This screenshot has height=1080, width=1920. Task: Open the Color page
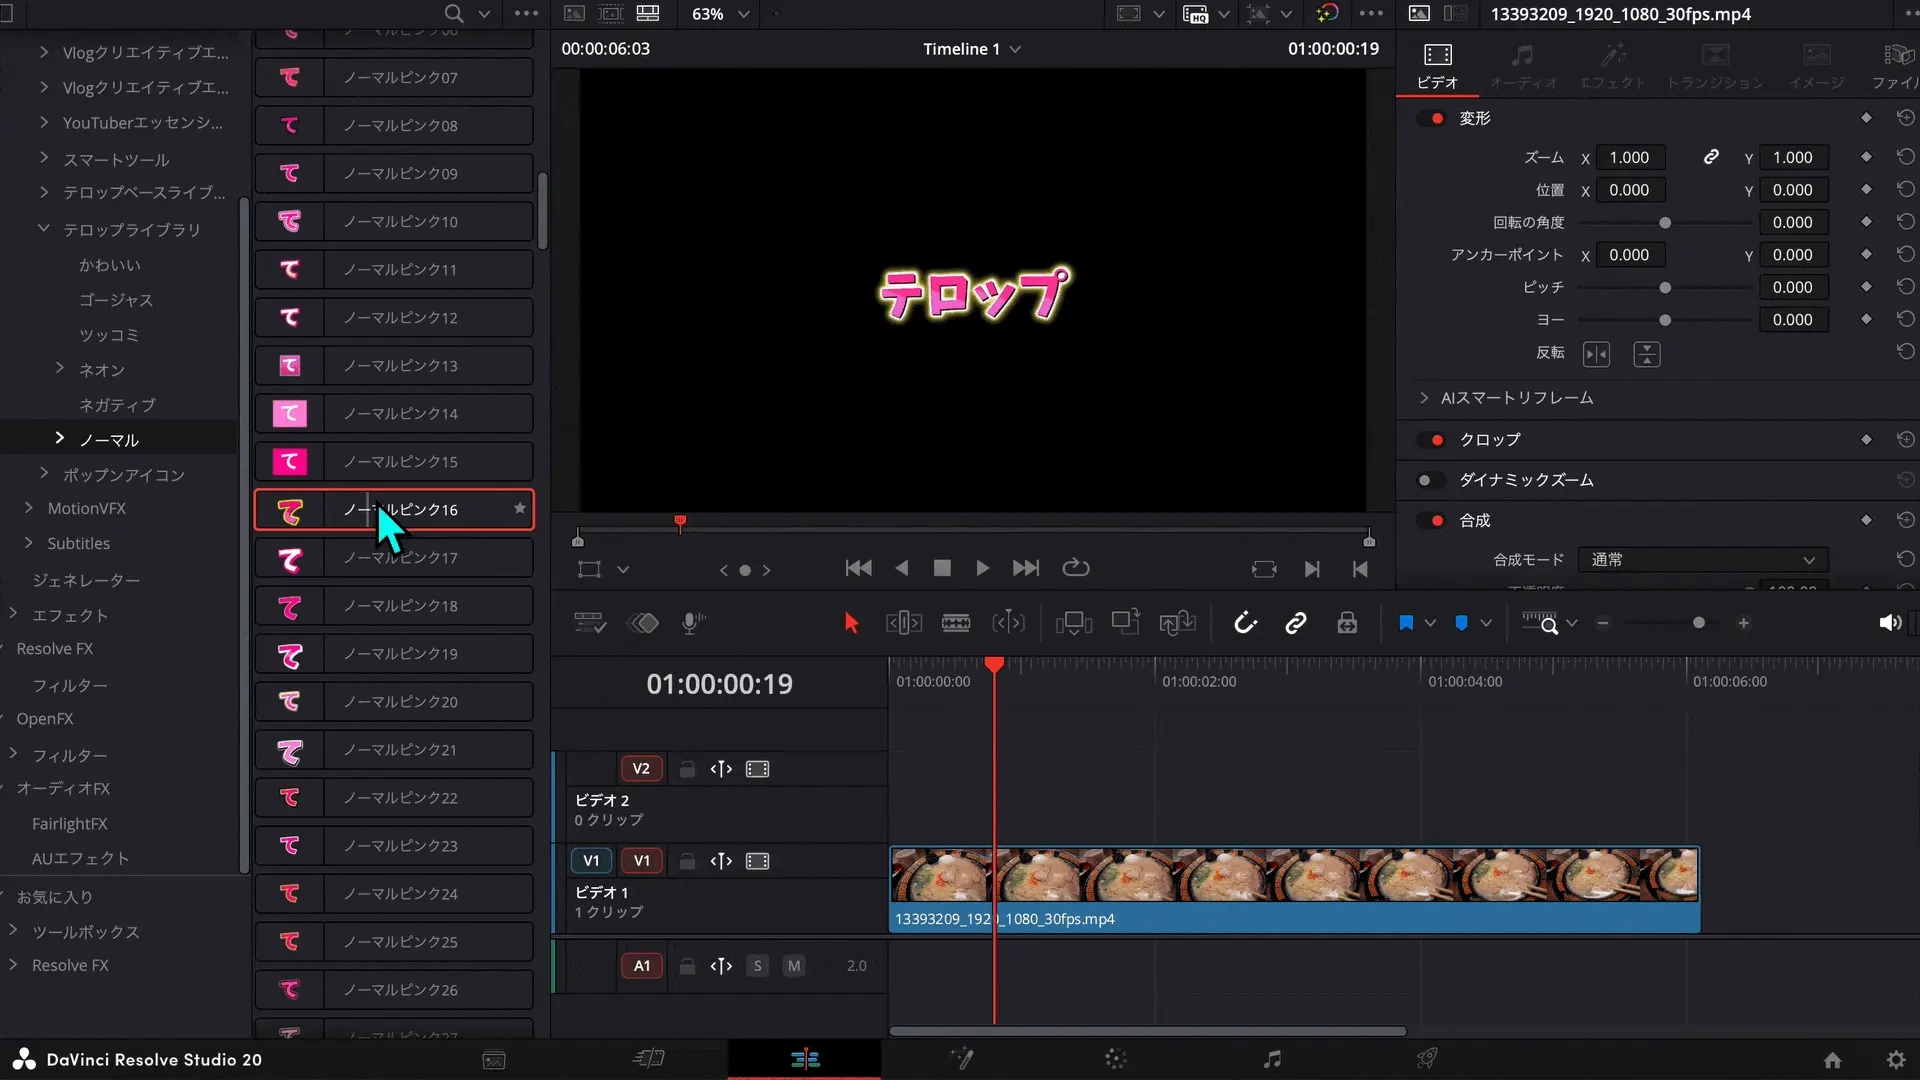pyautogui.click(x=1117, y=1059)
